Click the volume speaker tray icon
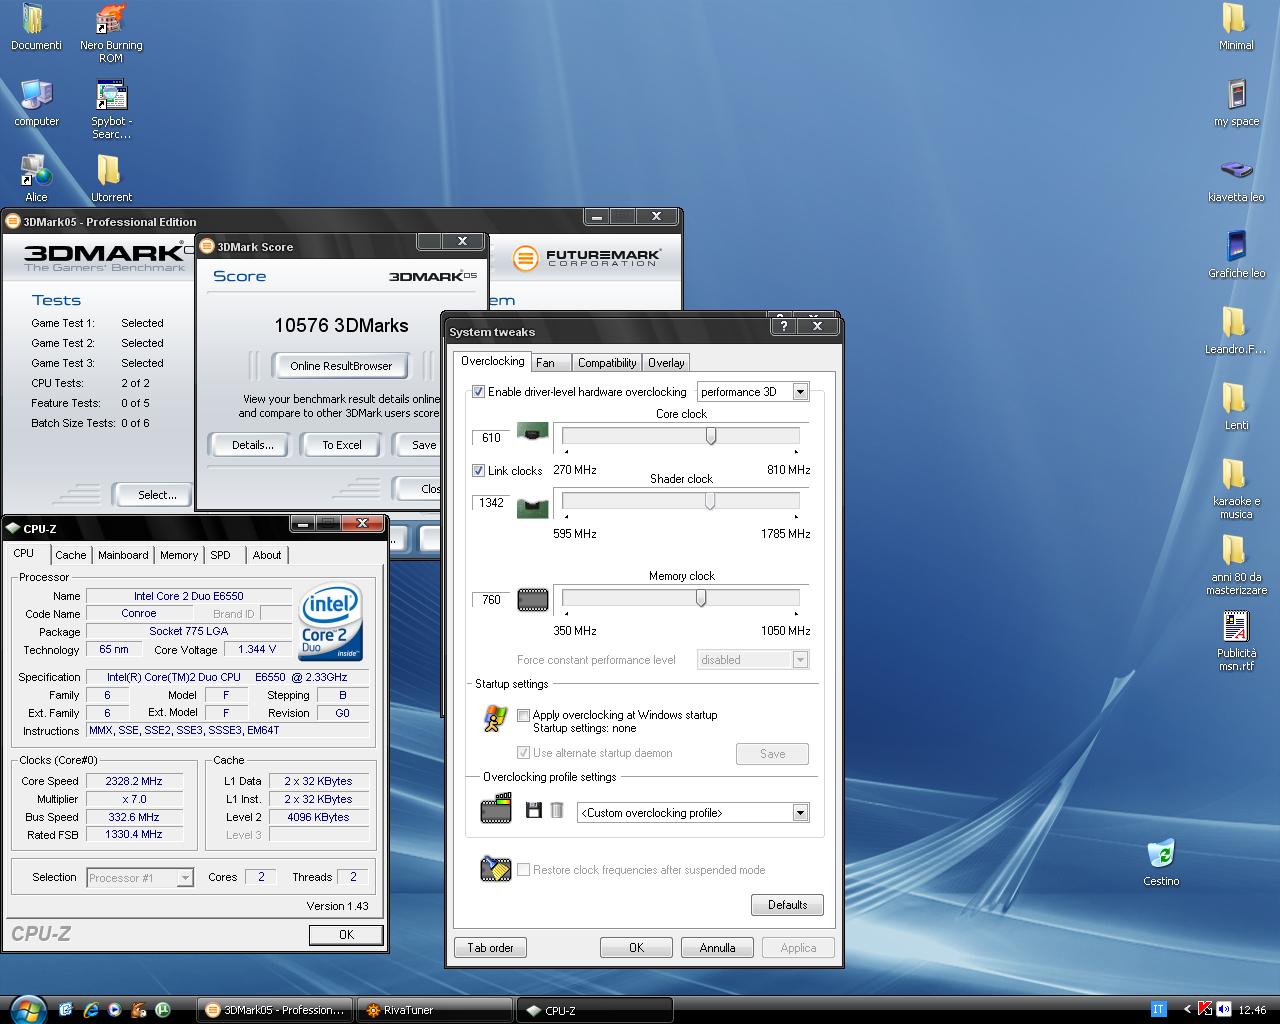Screen dimensions: 1280x1024 (1224, 1010)
